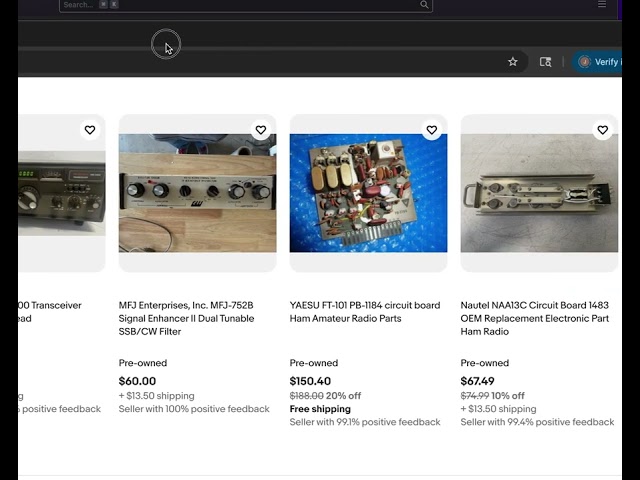Click the $150.40 price
Image resolution: width=640 pixels, height=480 pixels.
[310, 381]
